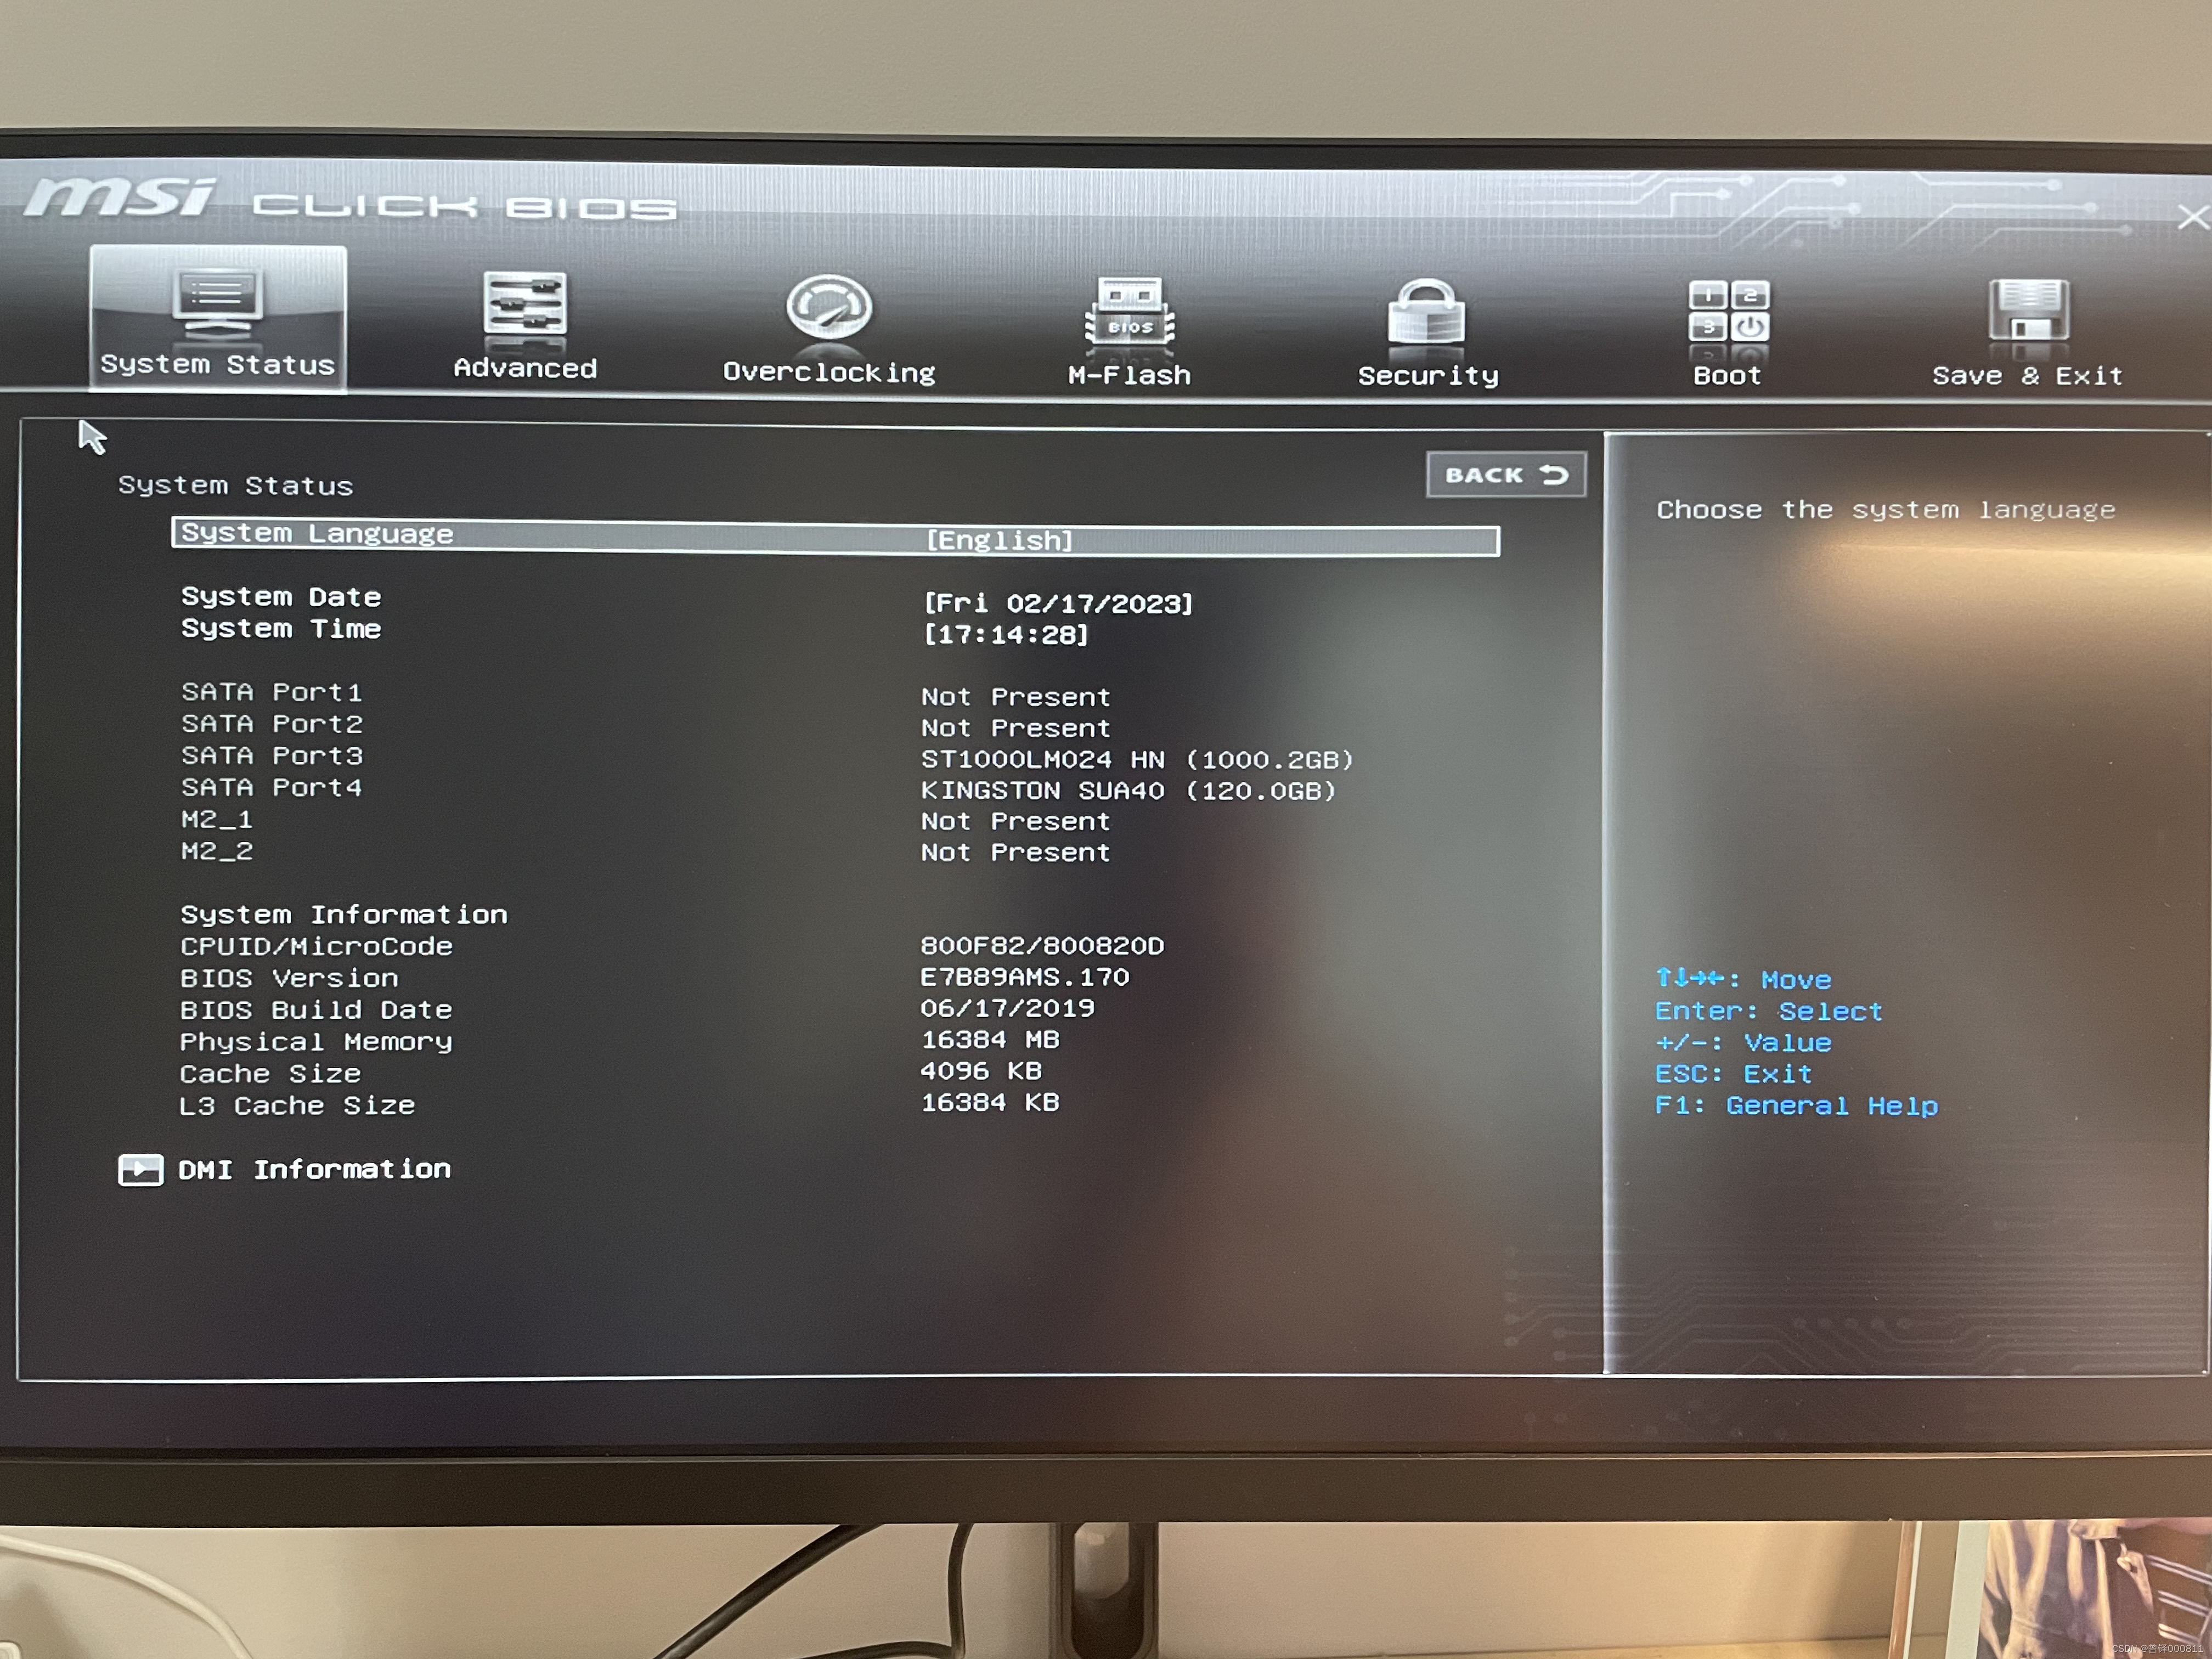2212x1659 pixels.
Task: Click the Cache Size label
Action: pyautogui.click(x=270, y=1074)
